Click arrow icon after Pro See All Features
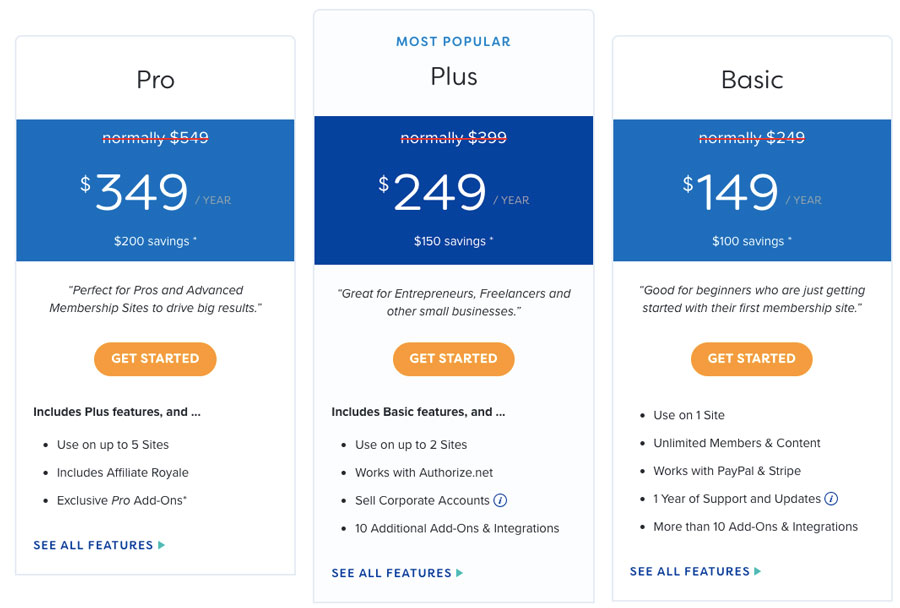 point(162,546)
